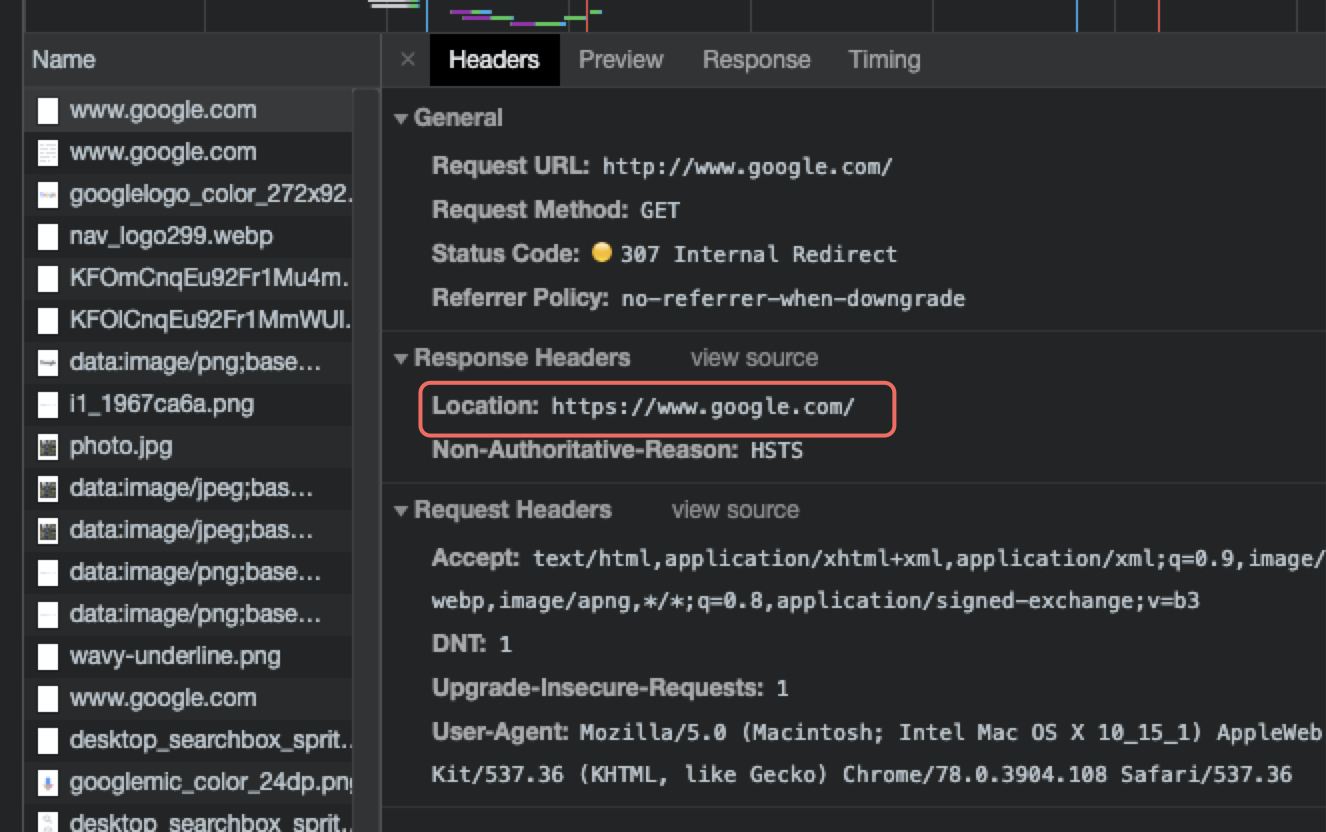Click the document icon beside second www.google.com
Screen dimensions: 1326x832
click(x=47, y=152)
